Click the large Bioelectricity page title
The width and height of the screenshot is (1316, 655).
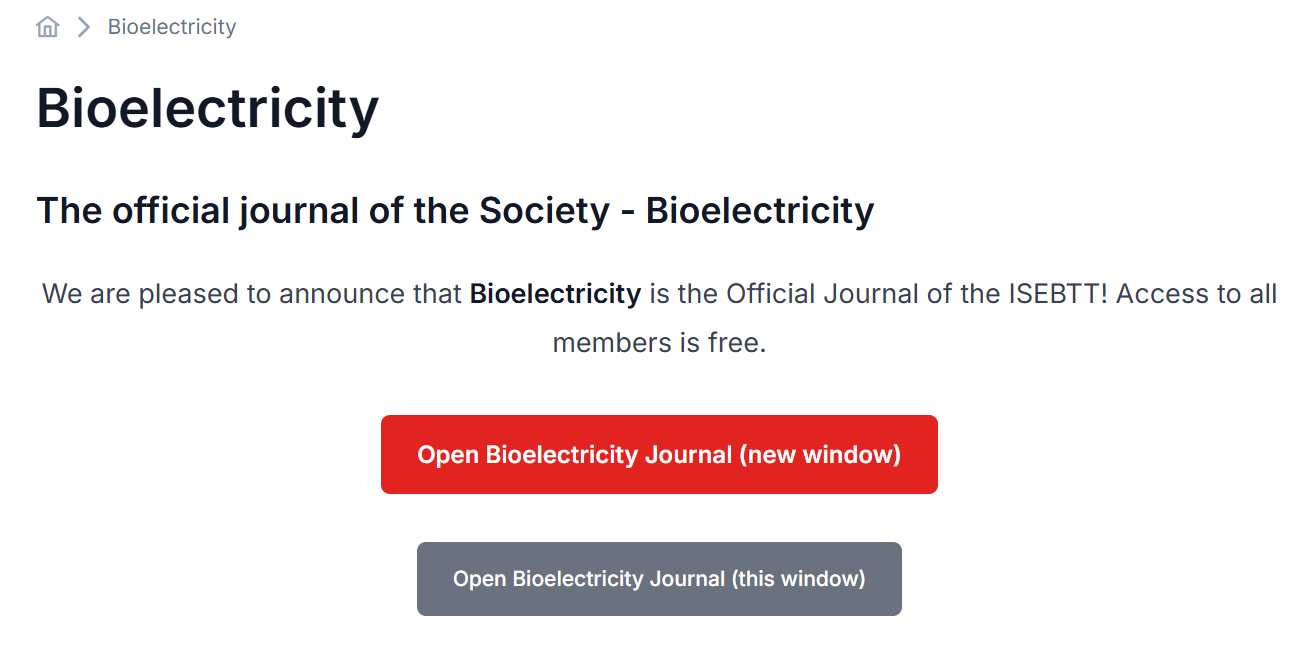pyautogui.click(x=208, y=108)
